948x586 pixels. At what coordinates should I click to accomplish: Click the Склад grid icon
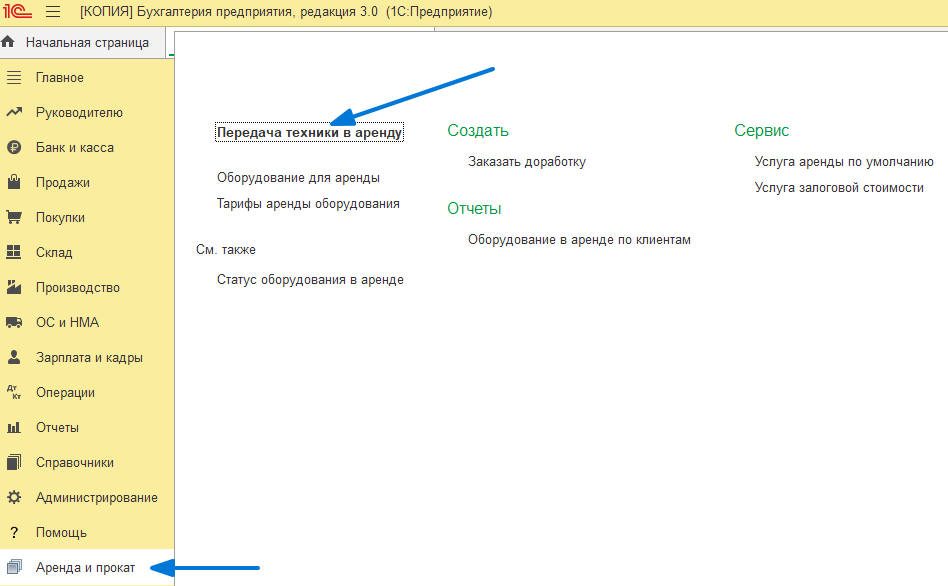click(14, 252)
